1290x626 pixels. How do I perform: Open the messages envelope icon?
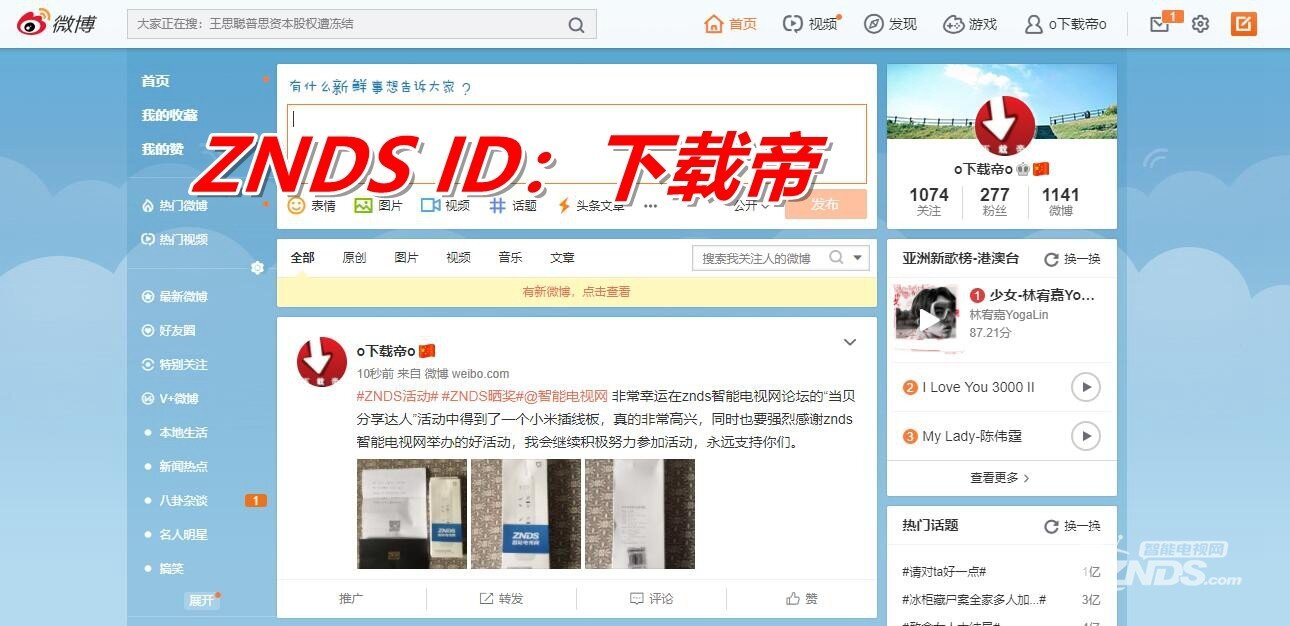1160,24
